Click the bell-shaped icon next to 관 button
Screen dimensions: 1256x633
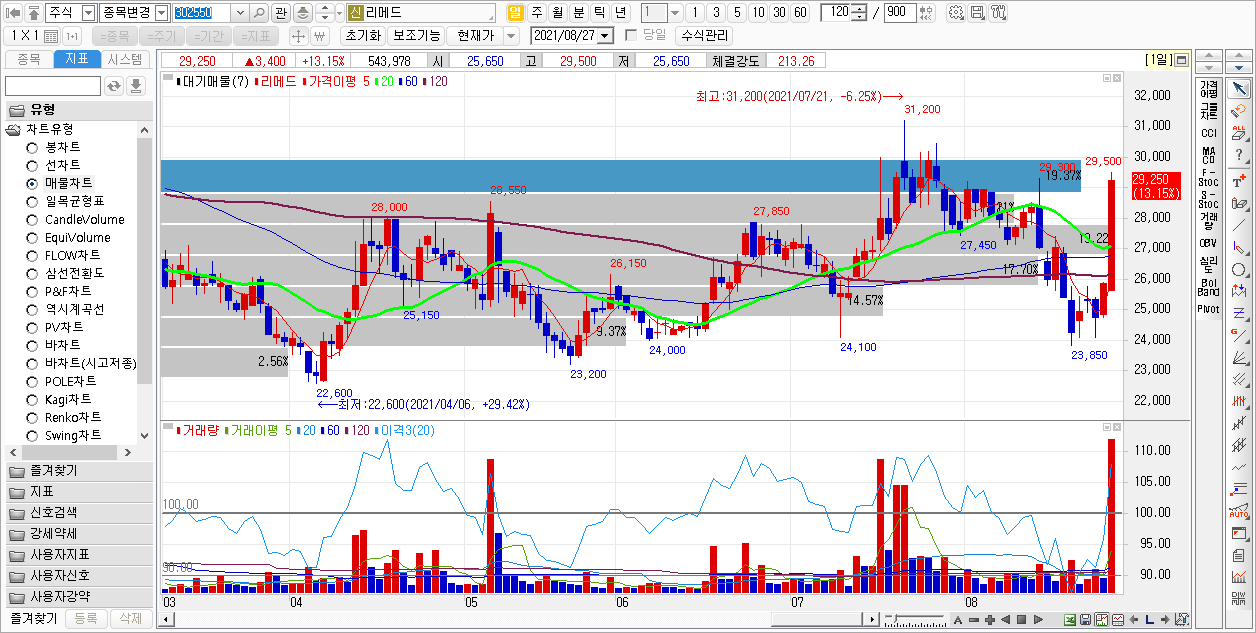coord(302,13)
